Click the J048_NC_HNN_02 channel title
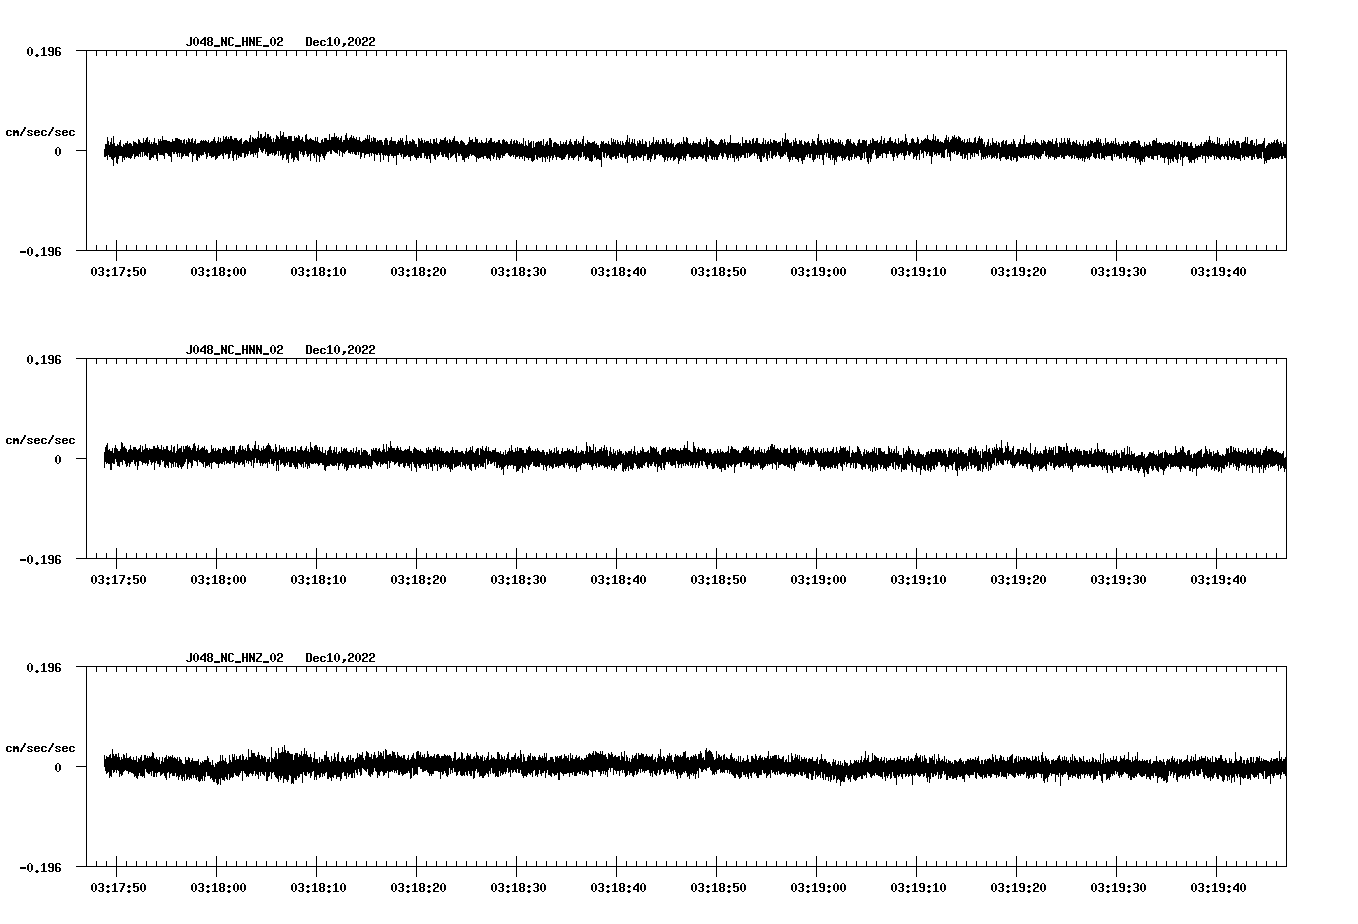1358x924 pixels. (x=233, y=349)
